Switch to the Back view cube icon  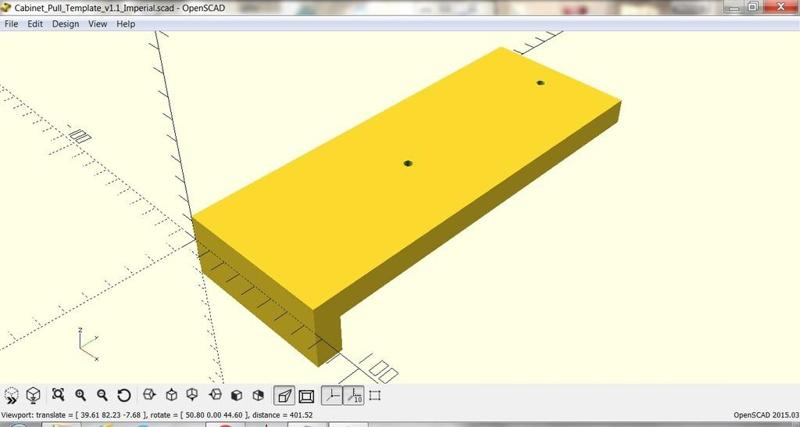point(258,395)
